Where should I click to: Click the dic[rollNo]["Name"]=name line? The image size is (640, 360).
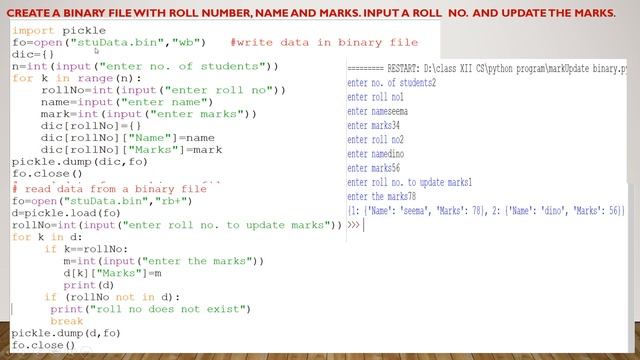[128, 138]
